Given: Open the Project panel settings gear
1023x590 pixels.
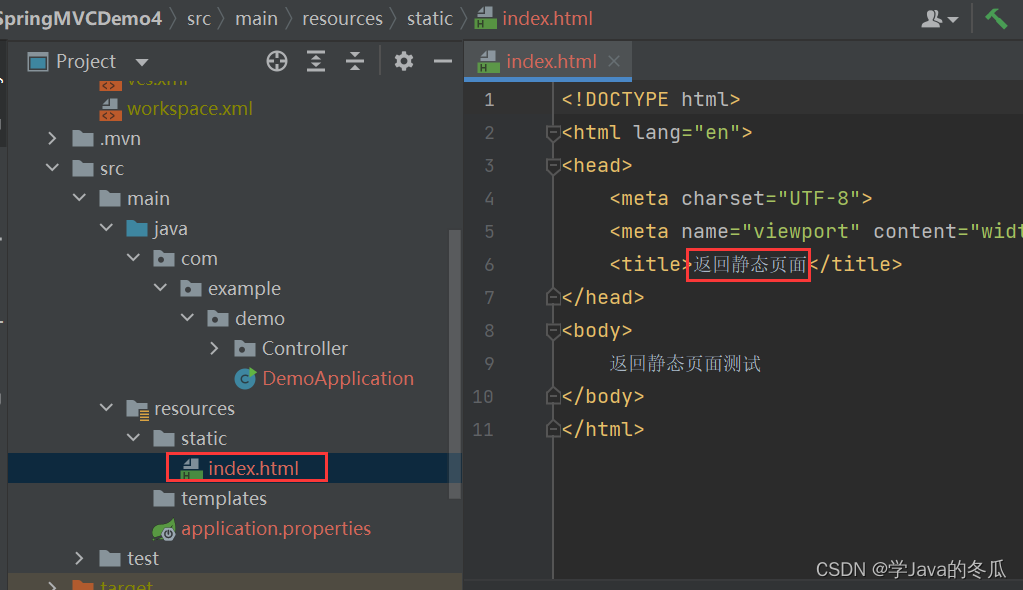Looking at the screenshot, I should (x=403, y=61).
